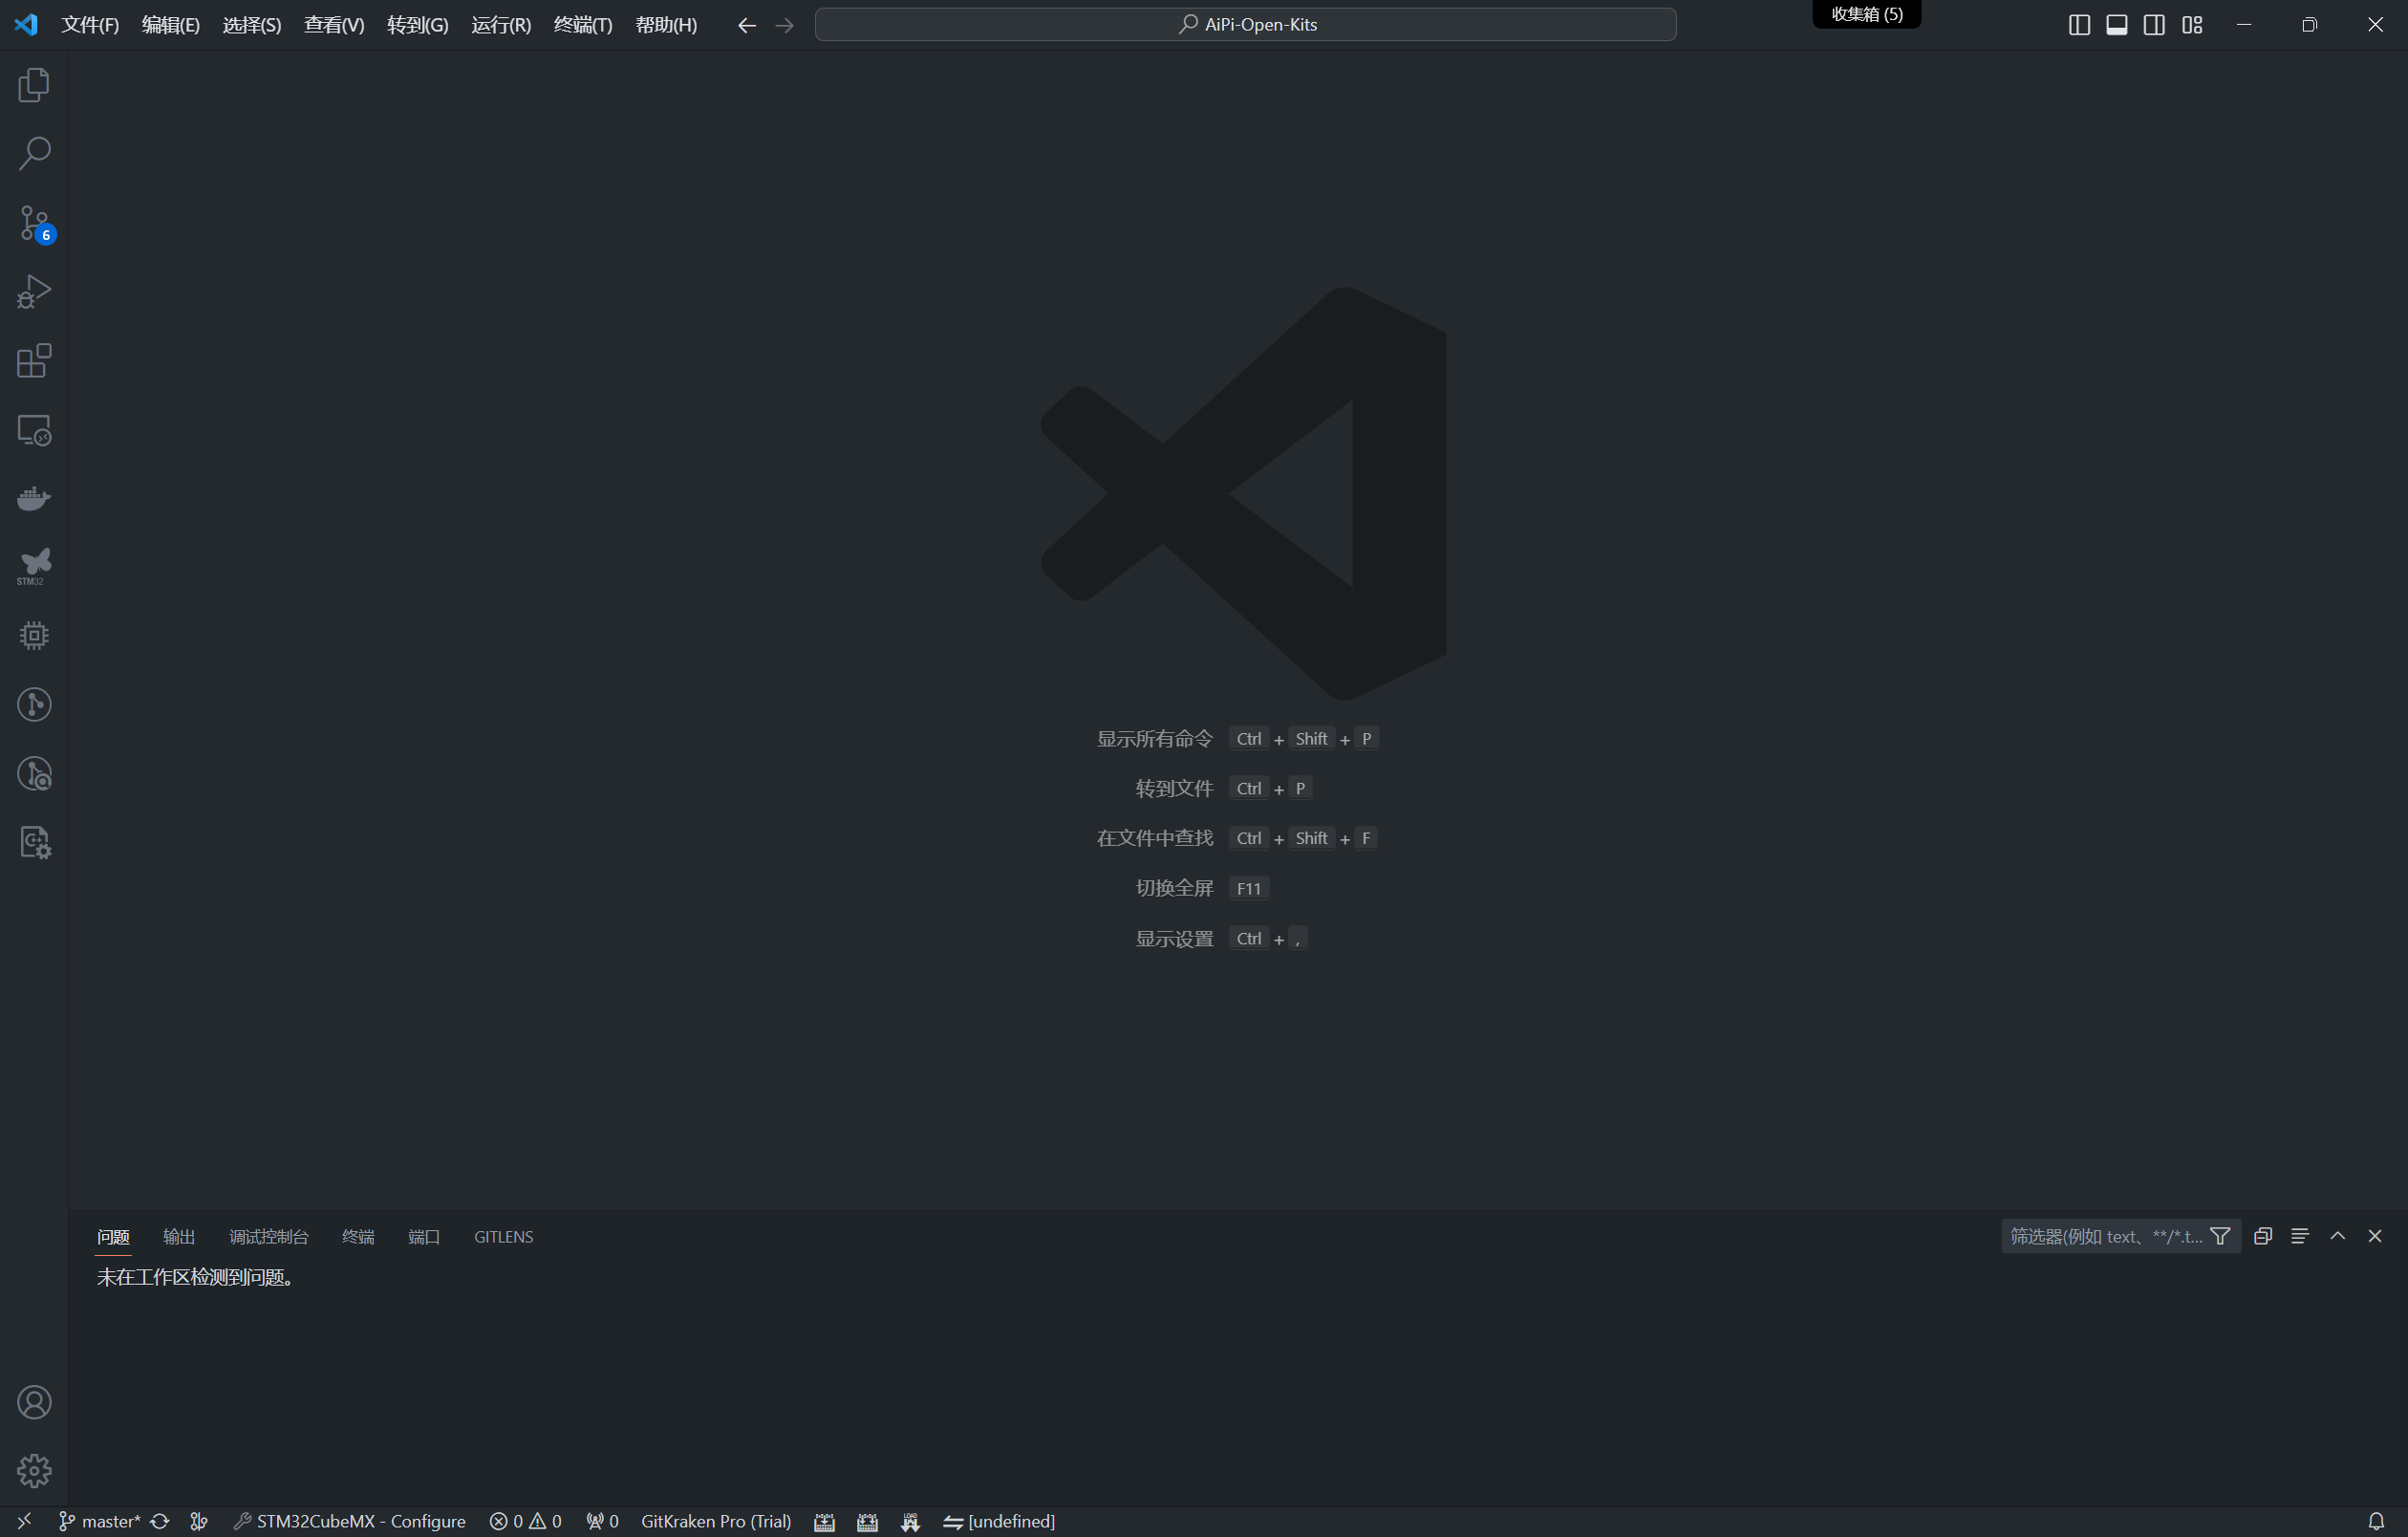Open the Run and Debug view
Screen dimensions: 2408x1537
34,291
